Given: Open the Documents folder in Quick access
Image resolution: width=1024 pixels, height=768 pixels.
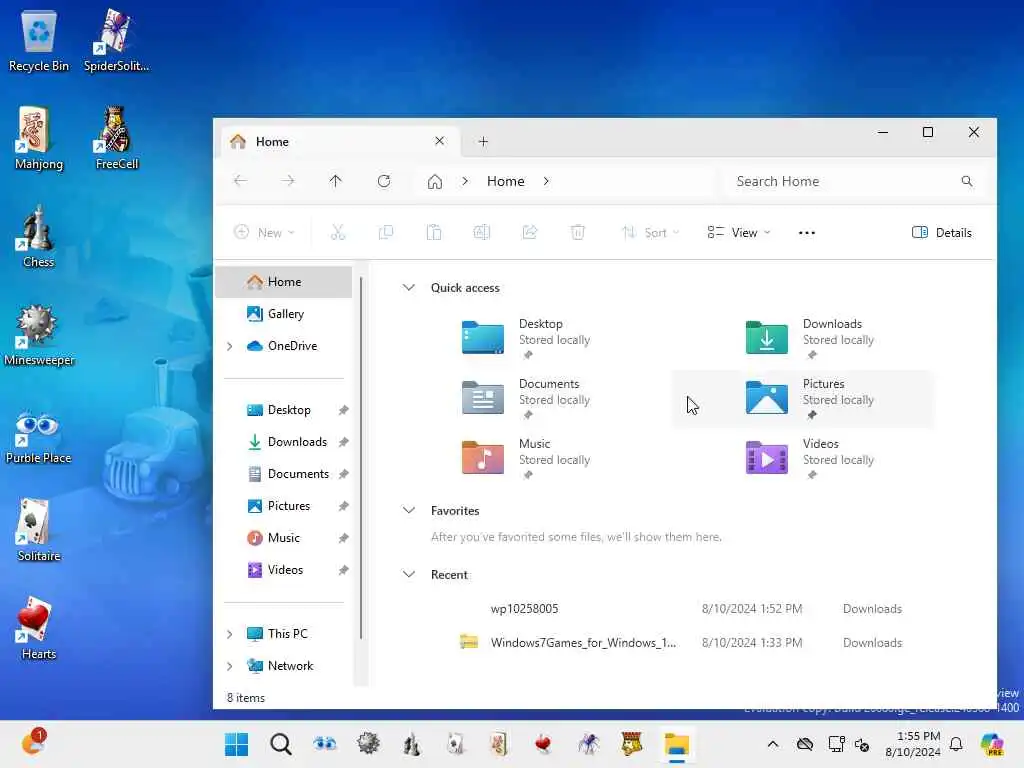Looking at the screenshot, I should 519,398.
